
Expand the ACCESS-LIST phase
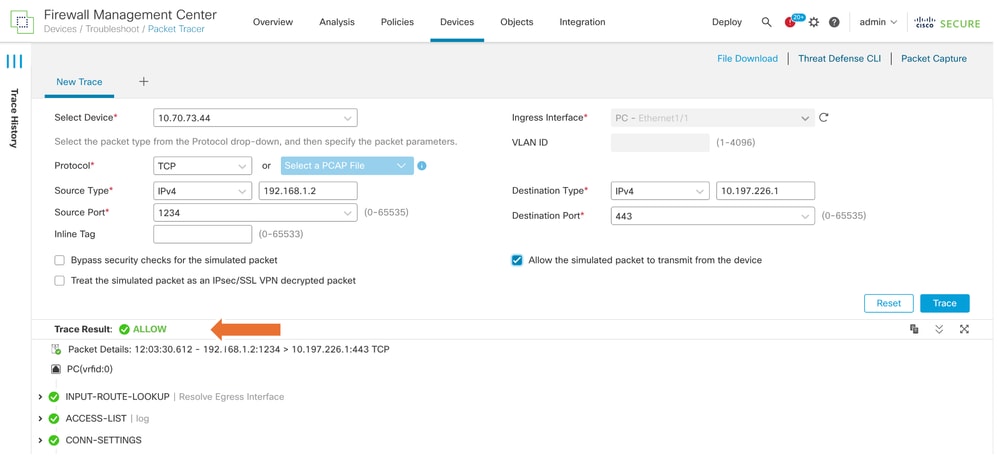(40, 418)
